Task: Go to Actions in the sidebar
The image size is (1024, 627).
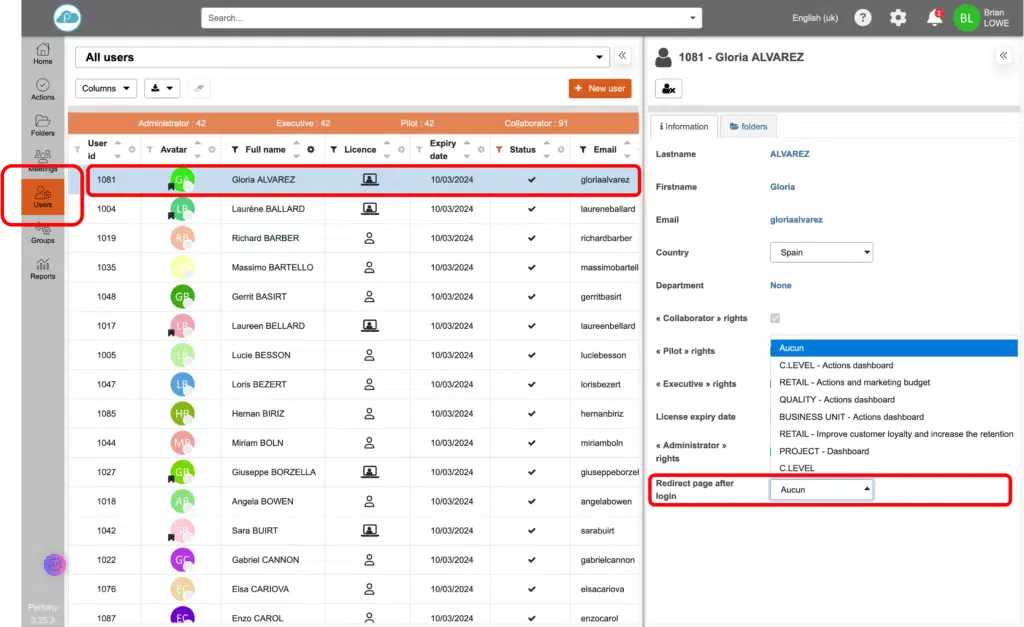Action: tap(42, 89)
